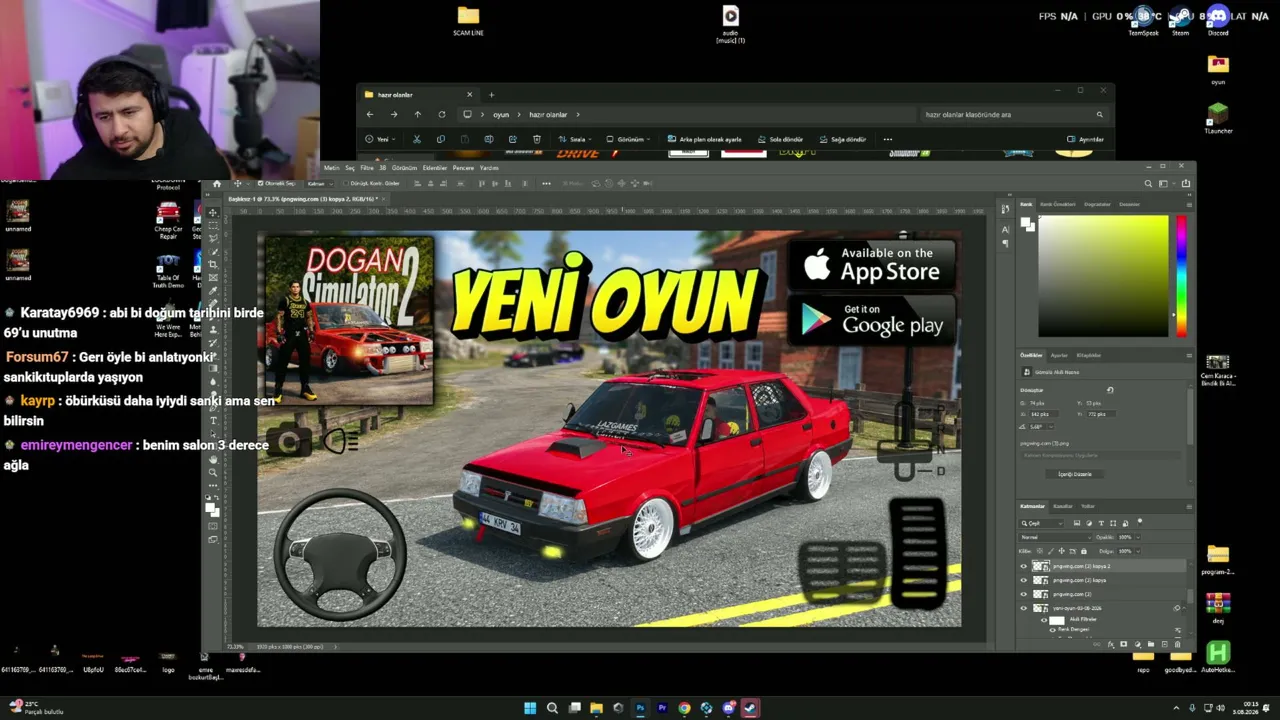The width and height of the screenshot is (1280, 720).
Task: Pick a color in the color field
Action: click(x=1103, y=276)
